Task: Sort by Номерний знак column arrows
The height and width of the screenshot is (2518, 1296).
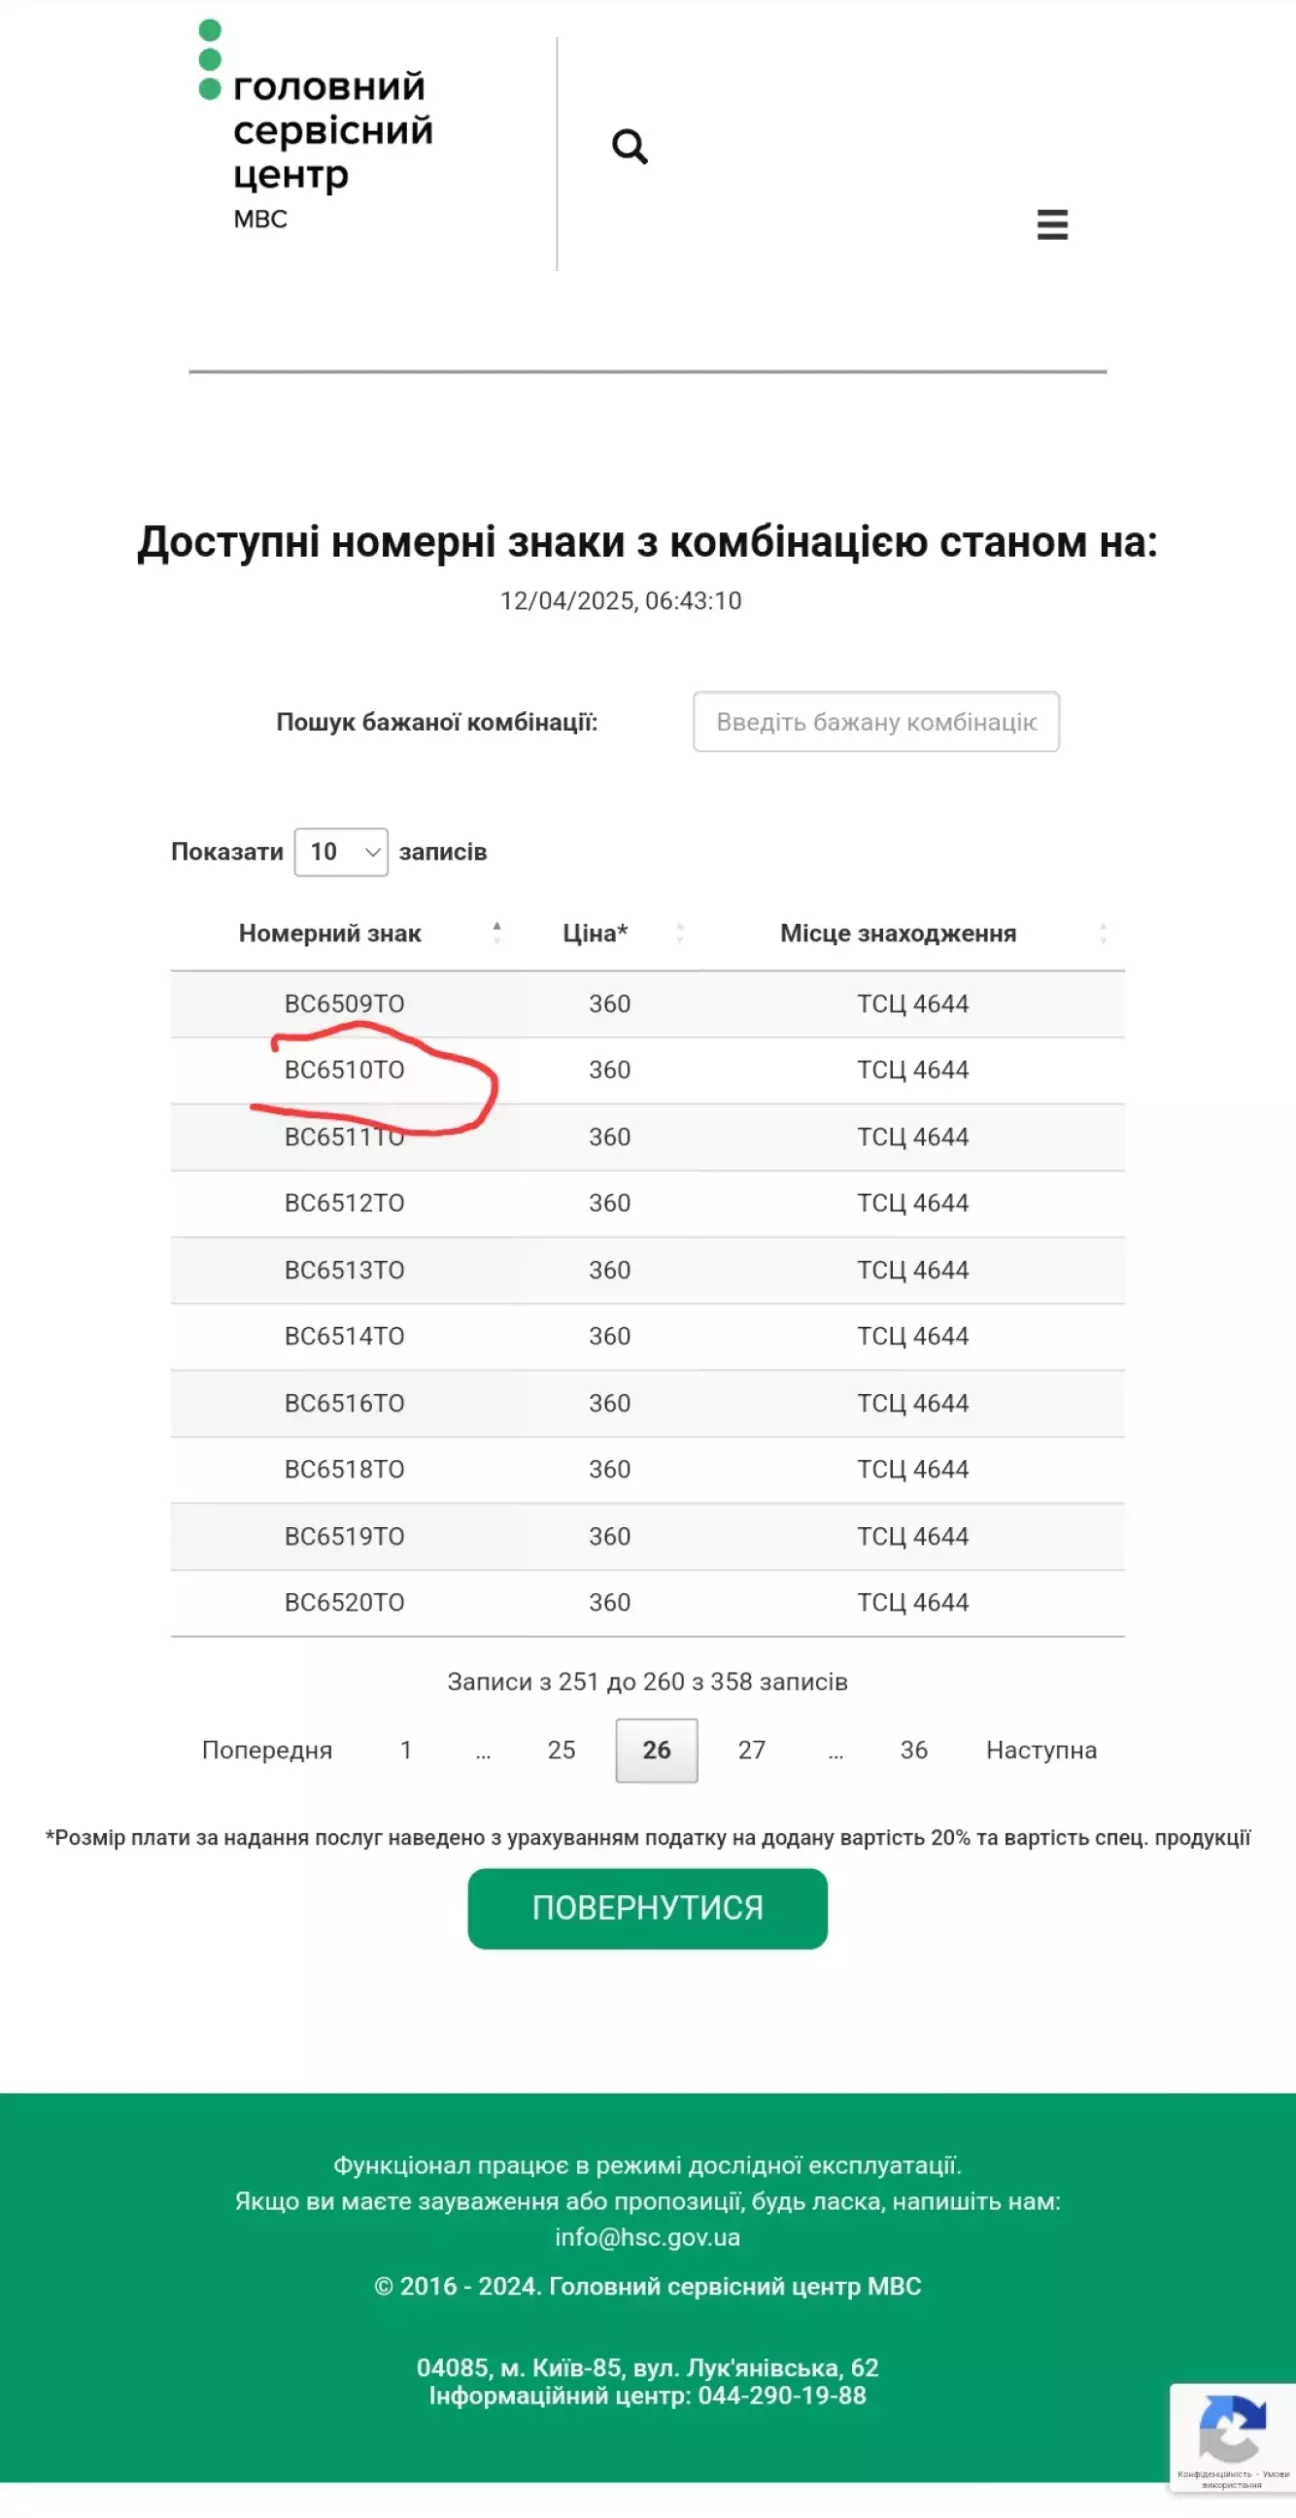Action: coord(497,933)
